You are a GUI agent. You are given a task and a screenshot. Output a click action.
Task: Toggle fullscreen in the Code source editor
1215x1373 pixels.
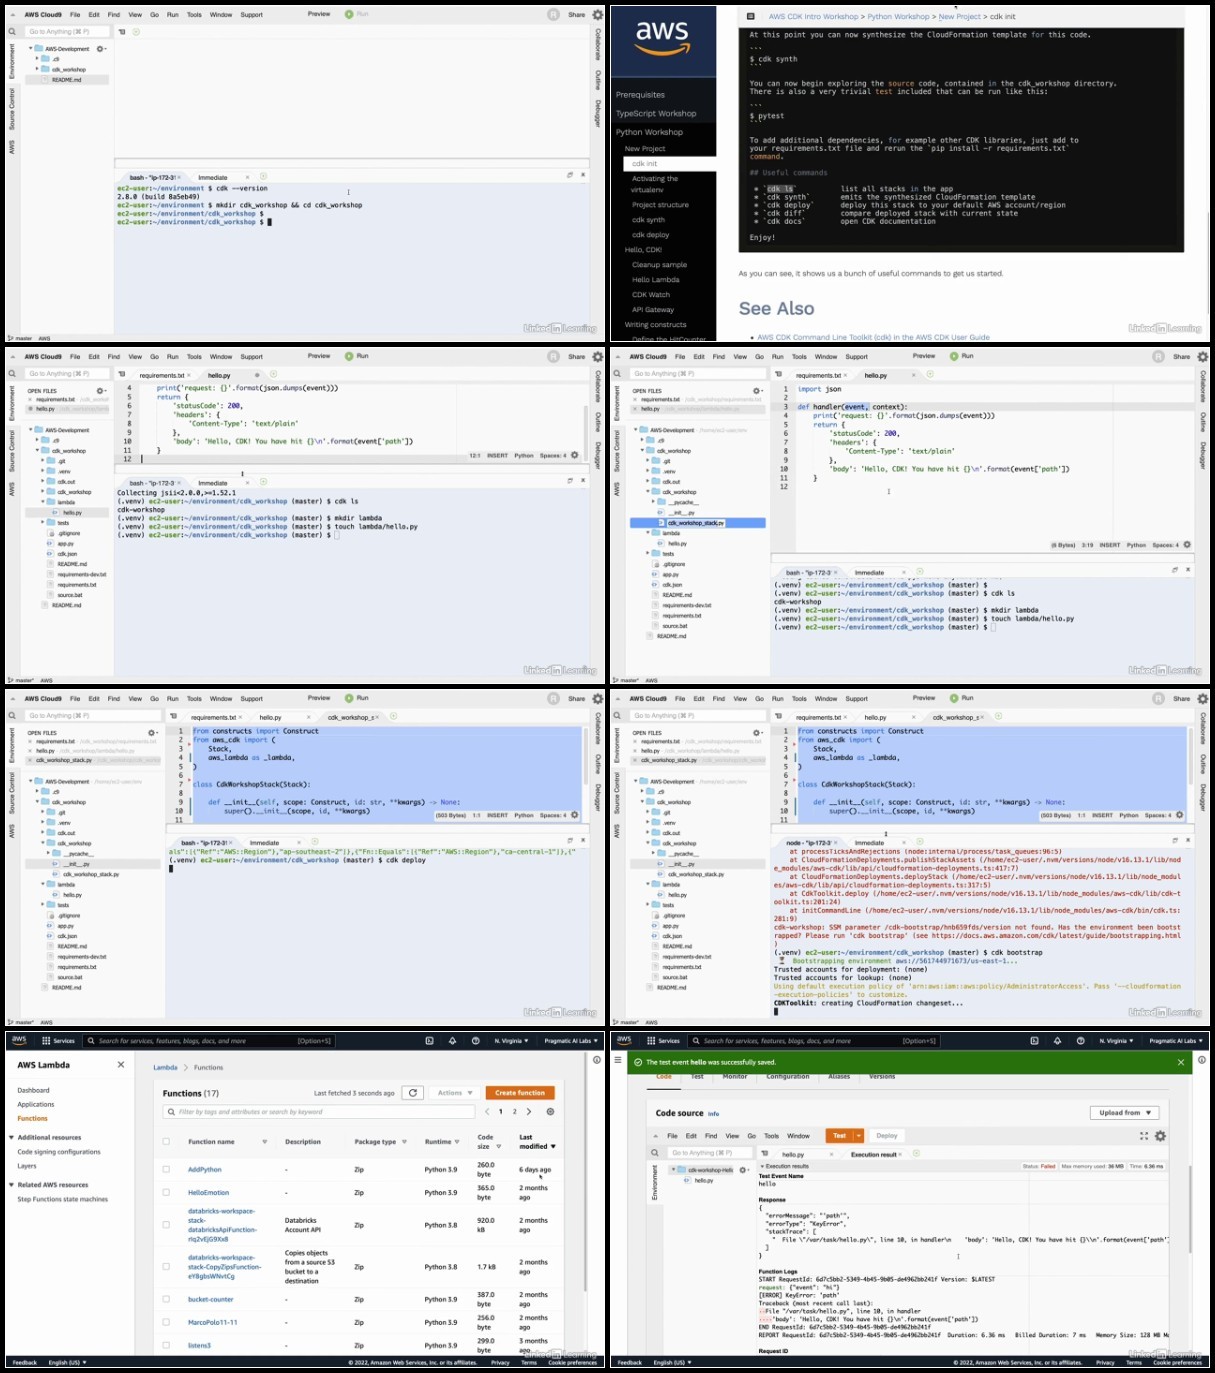tap(1144, 1136)
